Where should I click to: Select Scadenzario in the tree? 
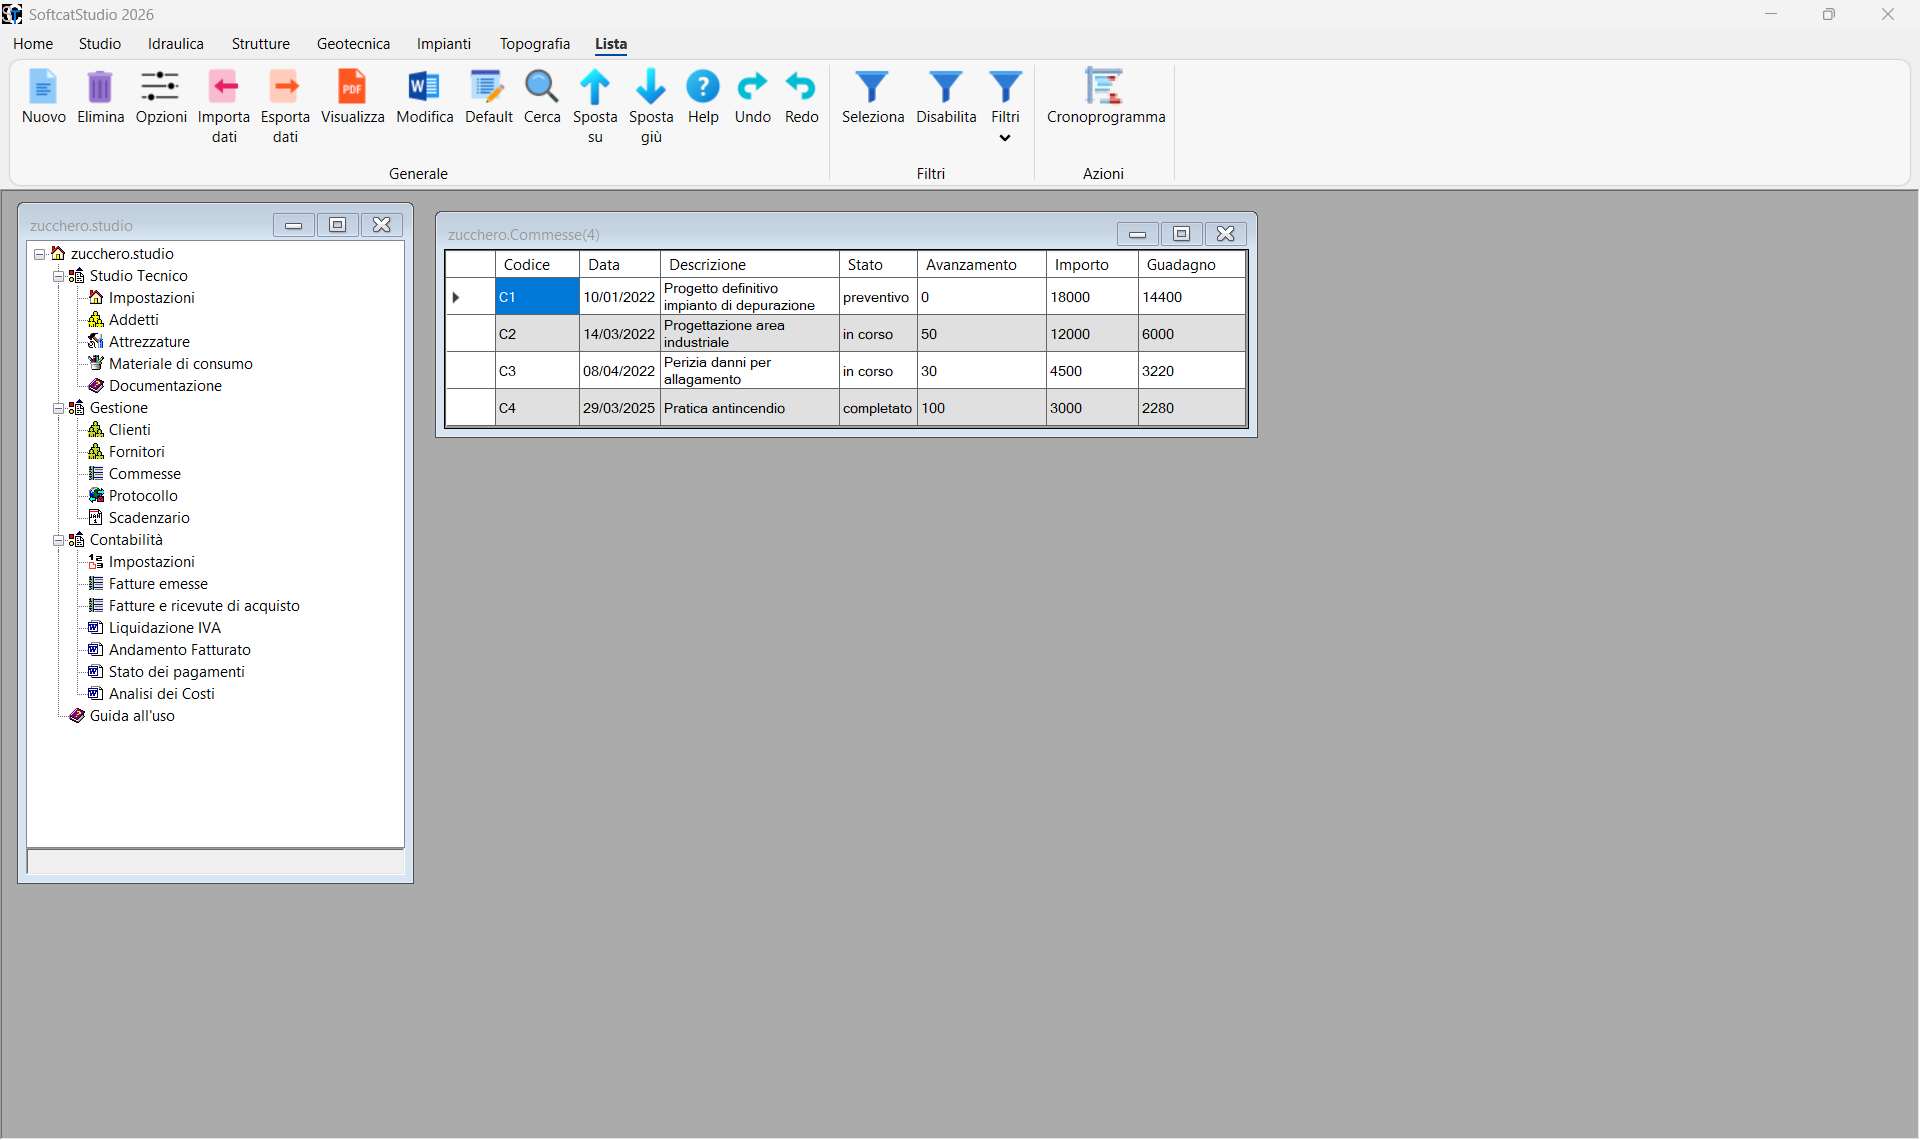(x=149, y=518)
